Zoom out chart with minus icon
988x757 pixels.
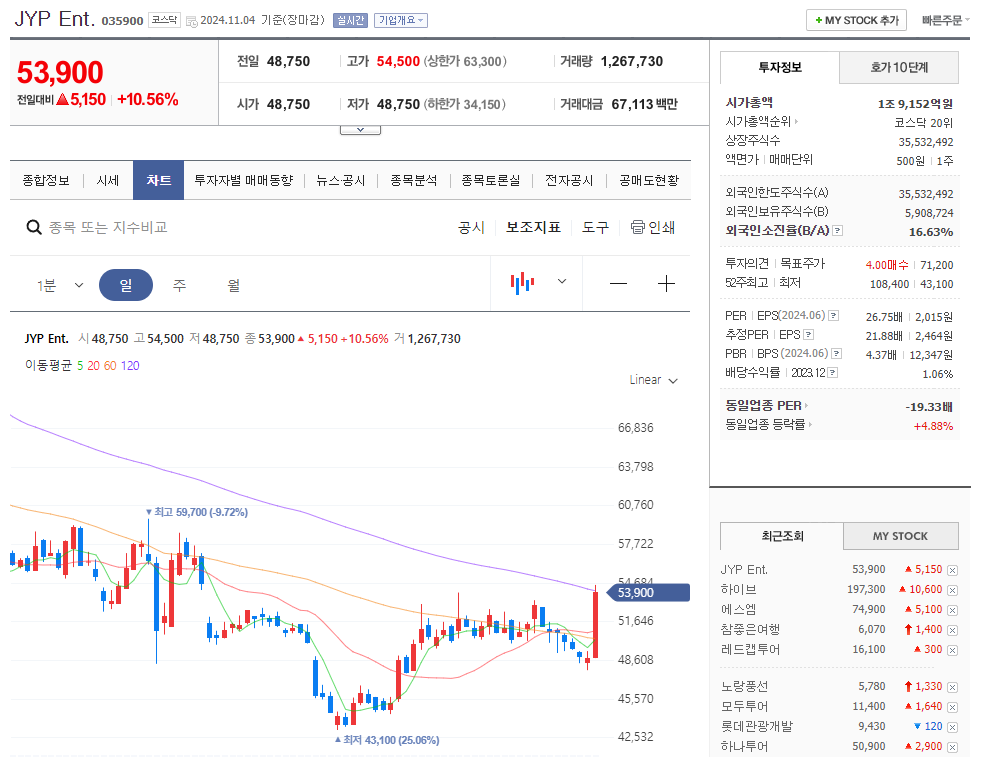tap(619, 284)
